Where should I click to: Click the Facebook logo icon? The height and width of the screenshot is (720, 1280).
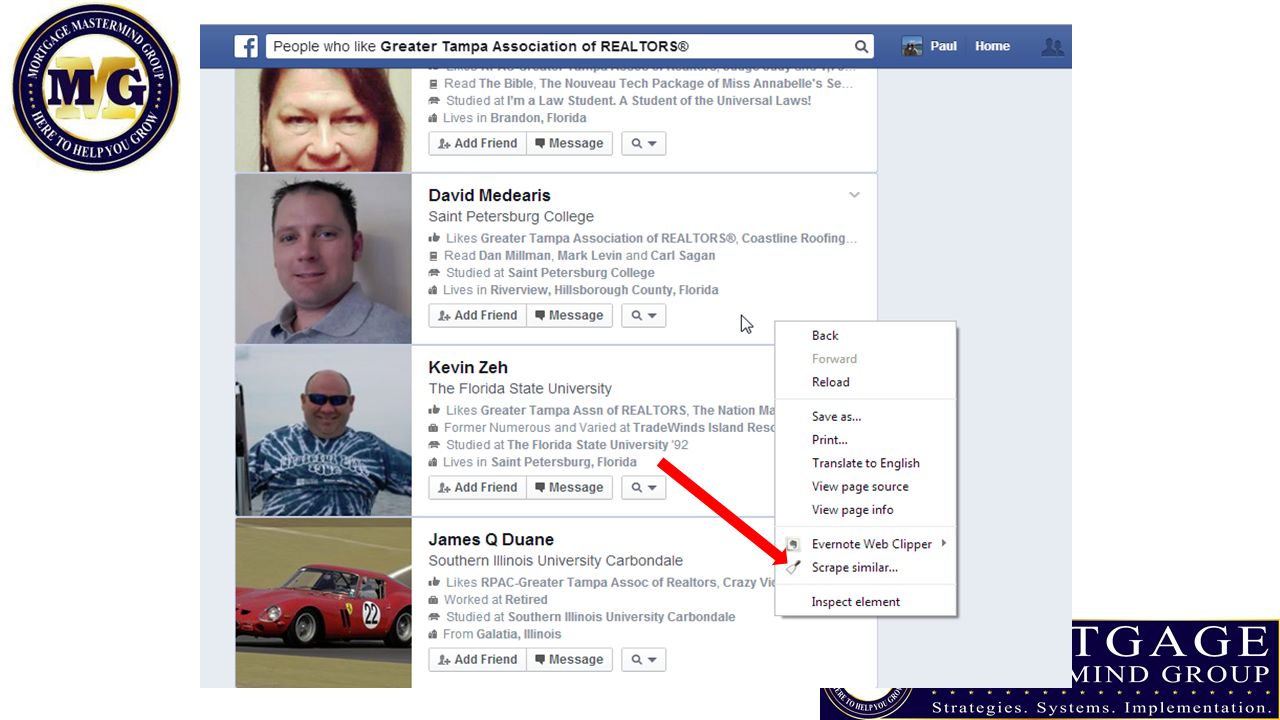coord(246,46)
